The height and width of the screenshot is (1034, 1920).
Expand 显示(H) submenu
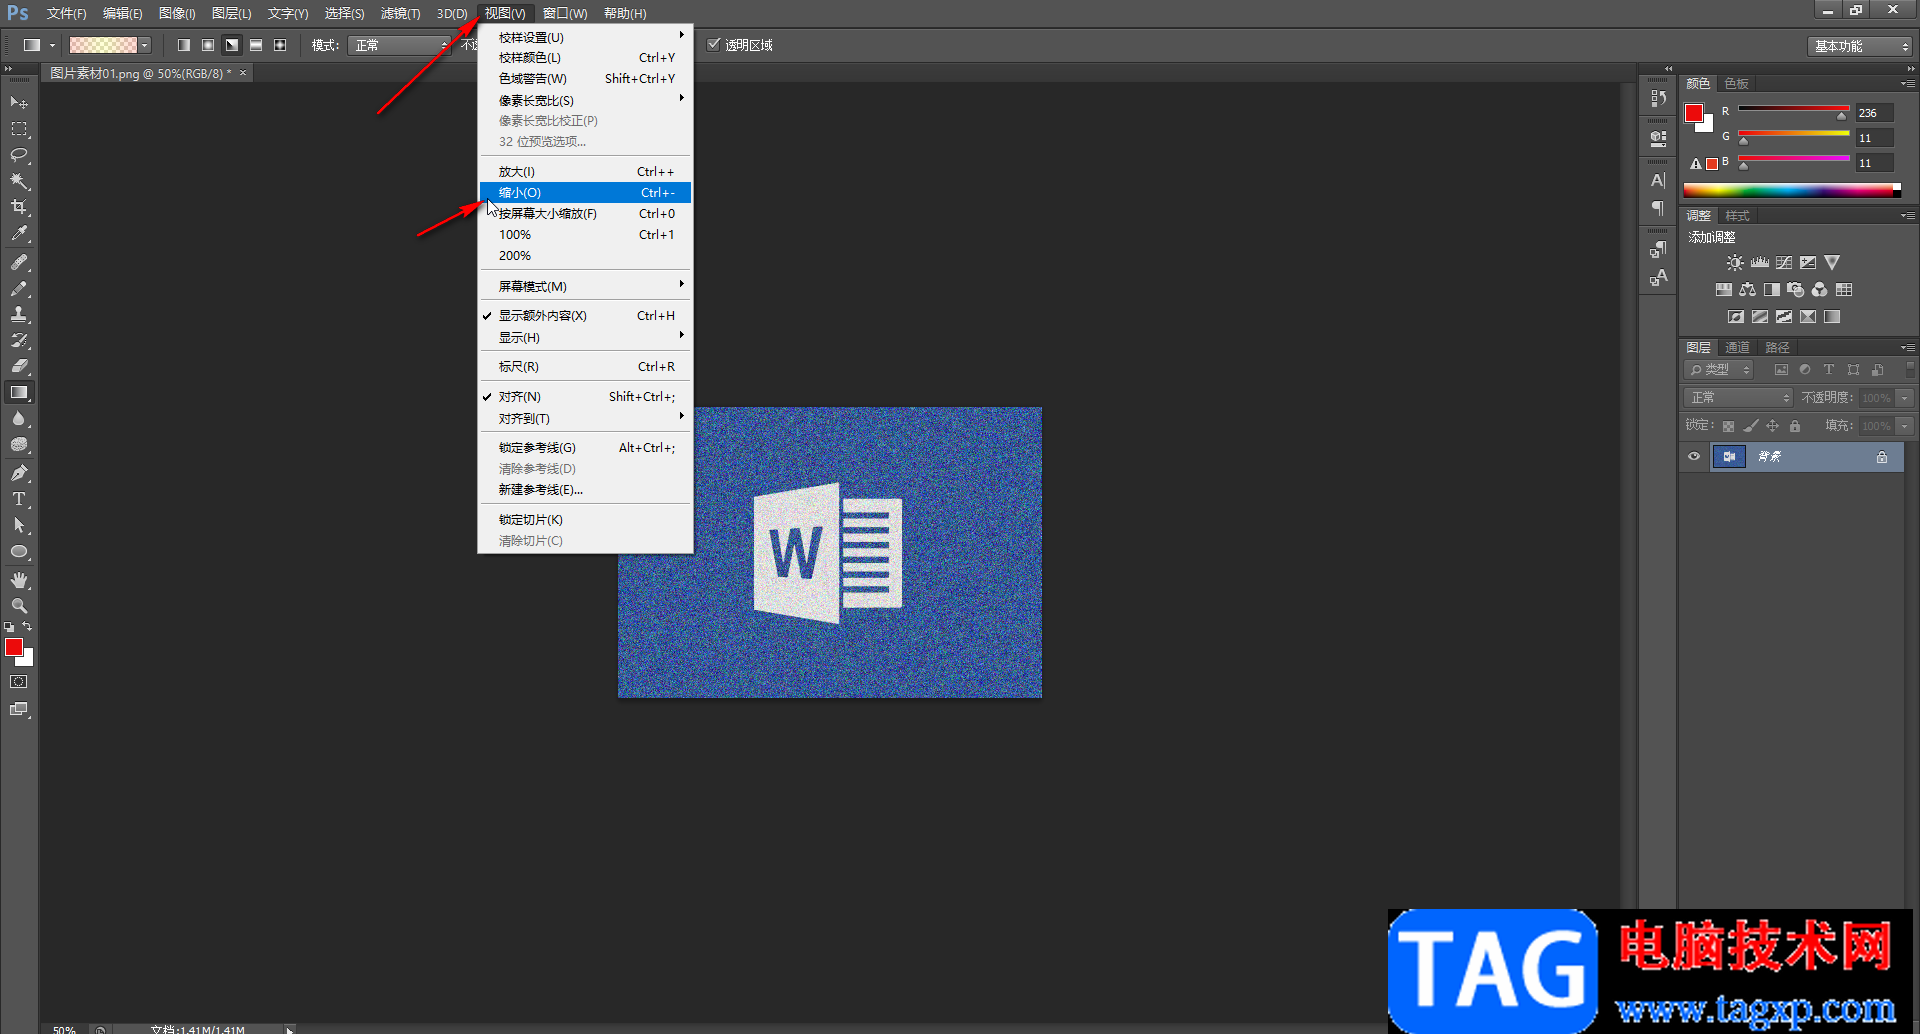coord(586,338)
